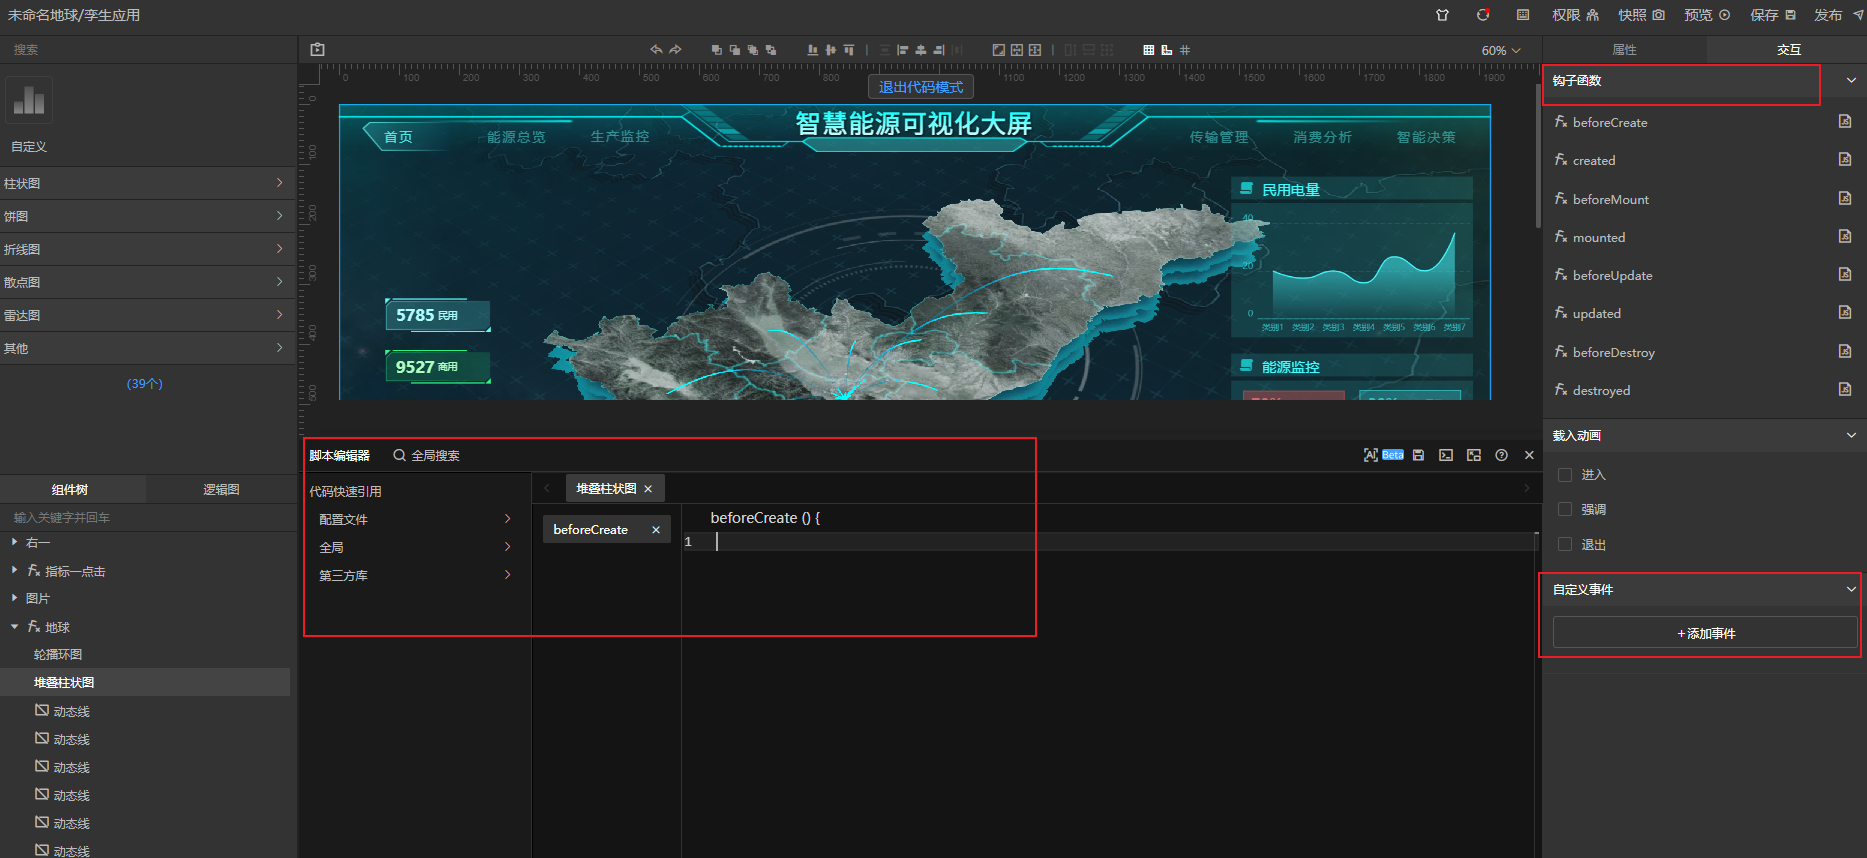Click the component 搜索 search field
The width and height of the screenshot is (1867, 858).
[x=148, y=49]
